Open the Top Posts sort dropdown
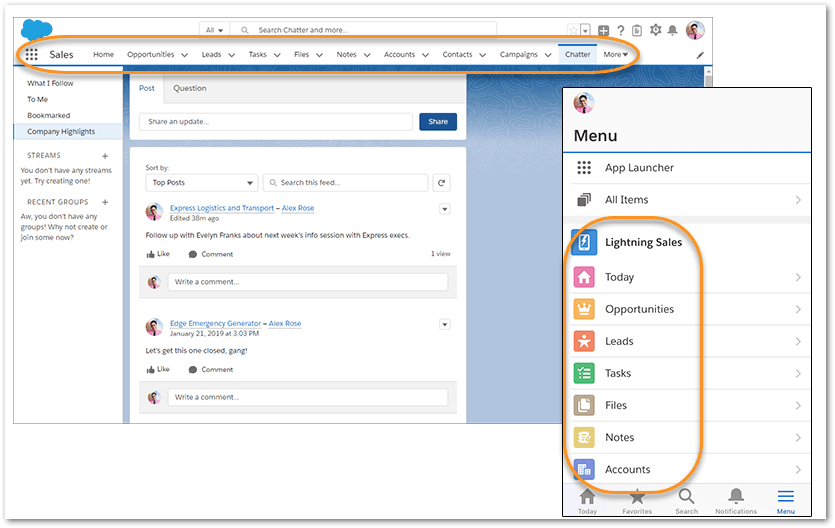The height and width of the screenshot is (528, 835). 202,183
